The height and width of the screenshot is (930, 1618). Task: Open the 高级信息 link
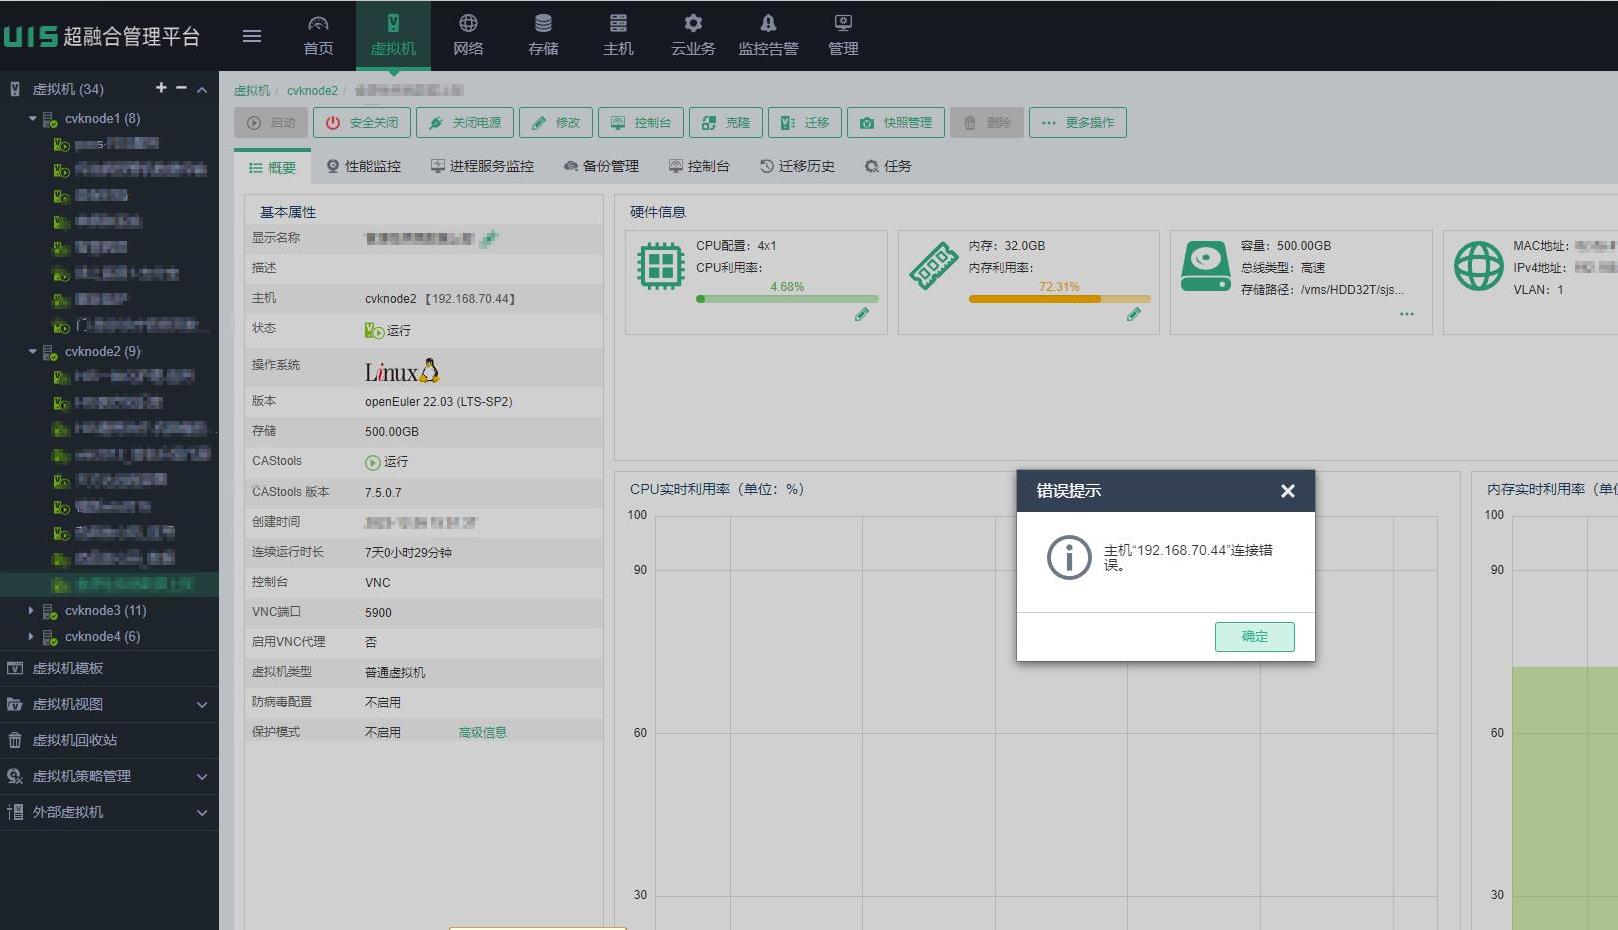tap(482, 733)
